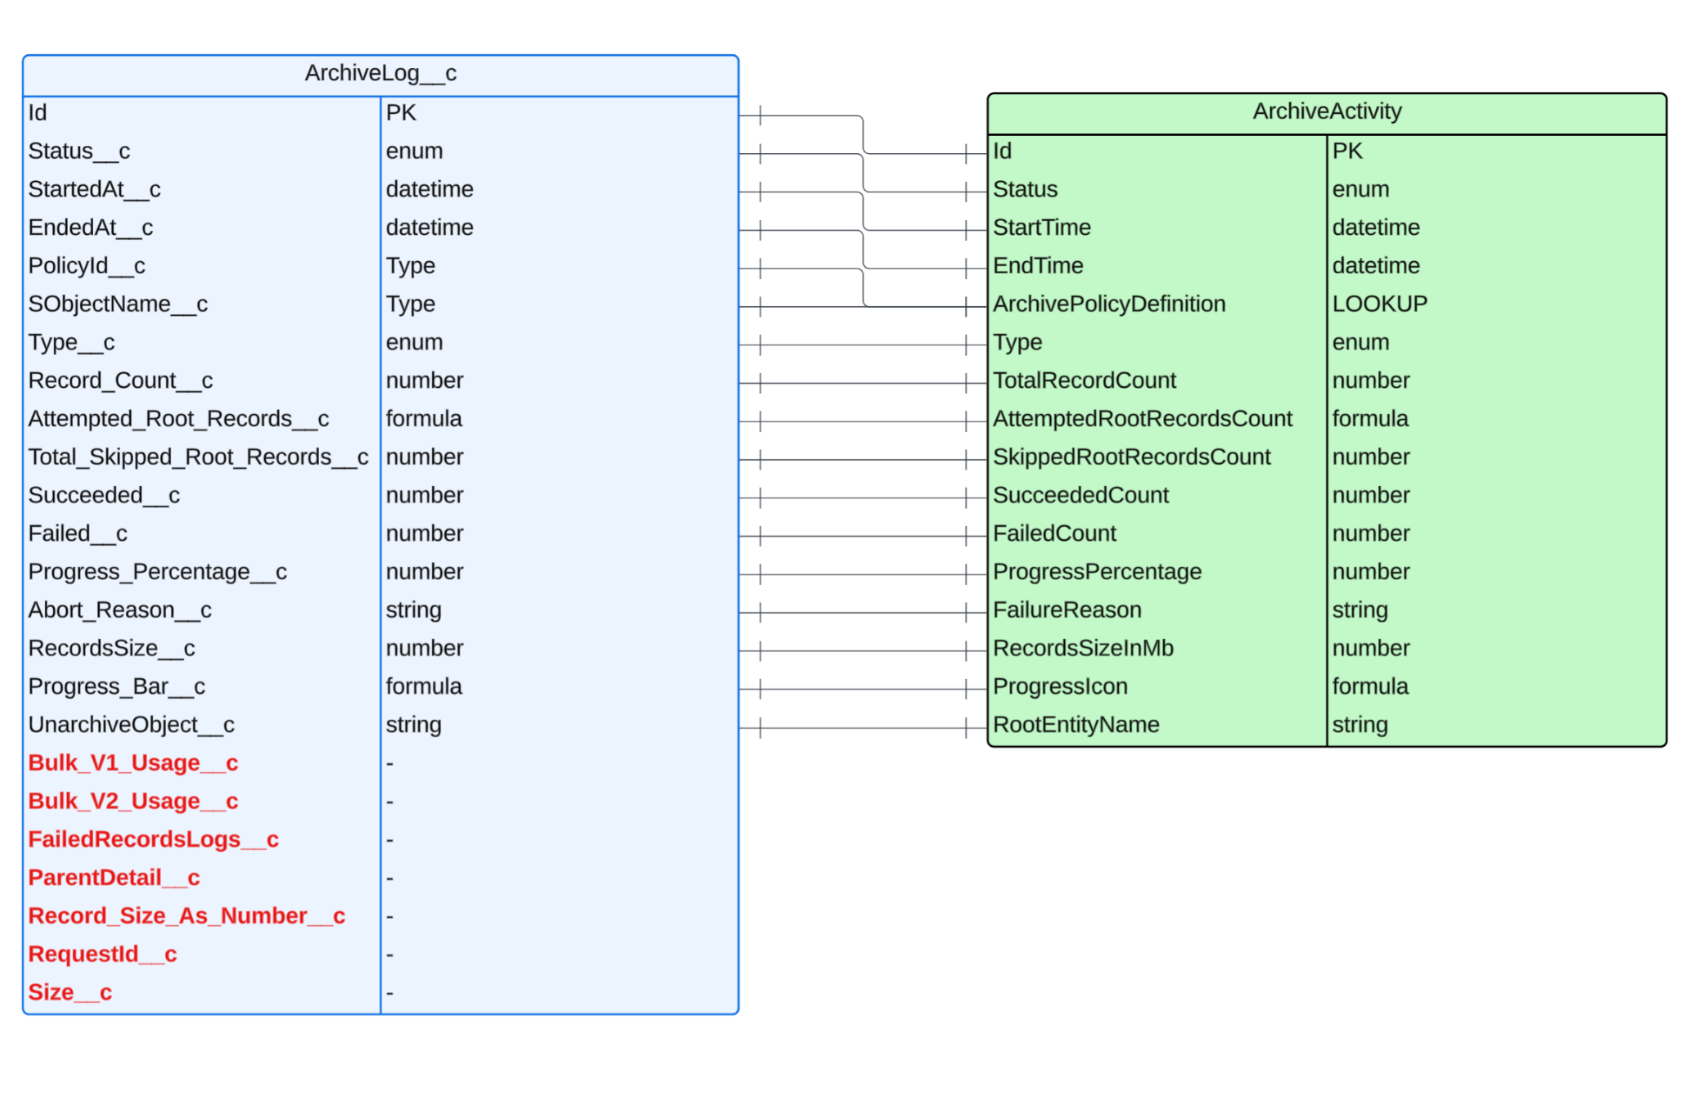The image size is (1682, 1102).
Task: Select the ArchiveLog__c table header
Action: 380,73
